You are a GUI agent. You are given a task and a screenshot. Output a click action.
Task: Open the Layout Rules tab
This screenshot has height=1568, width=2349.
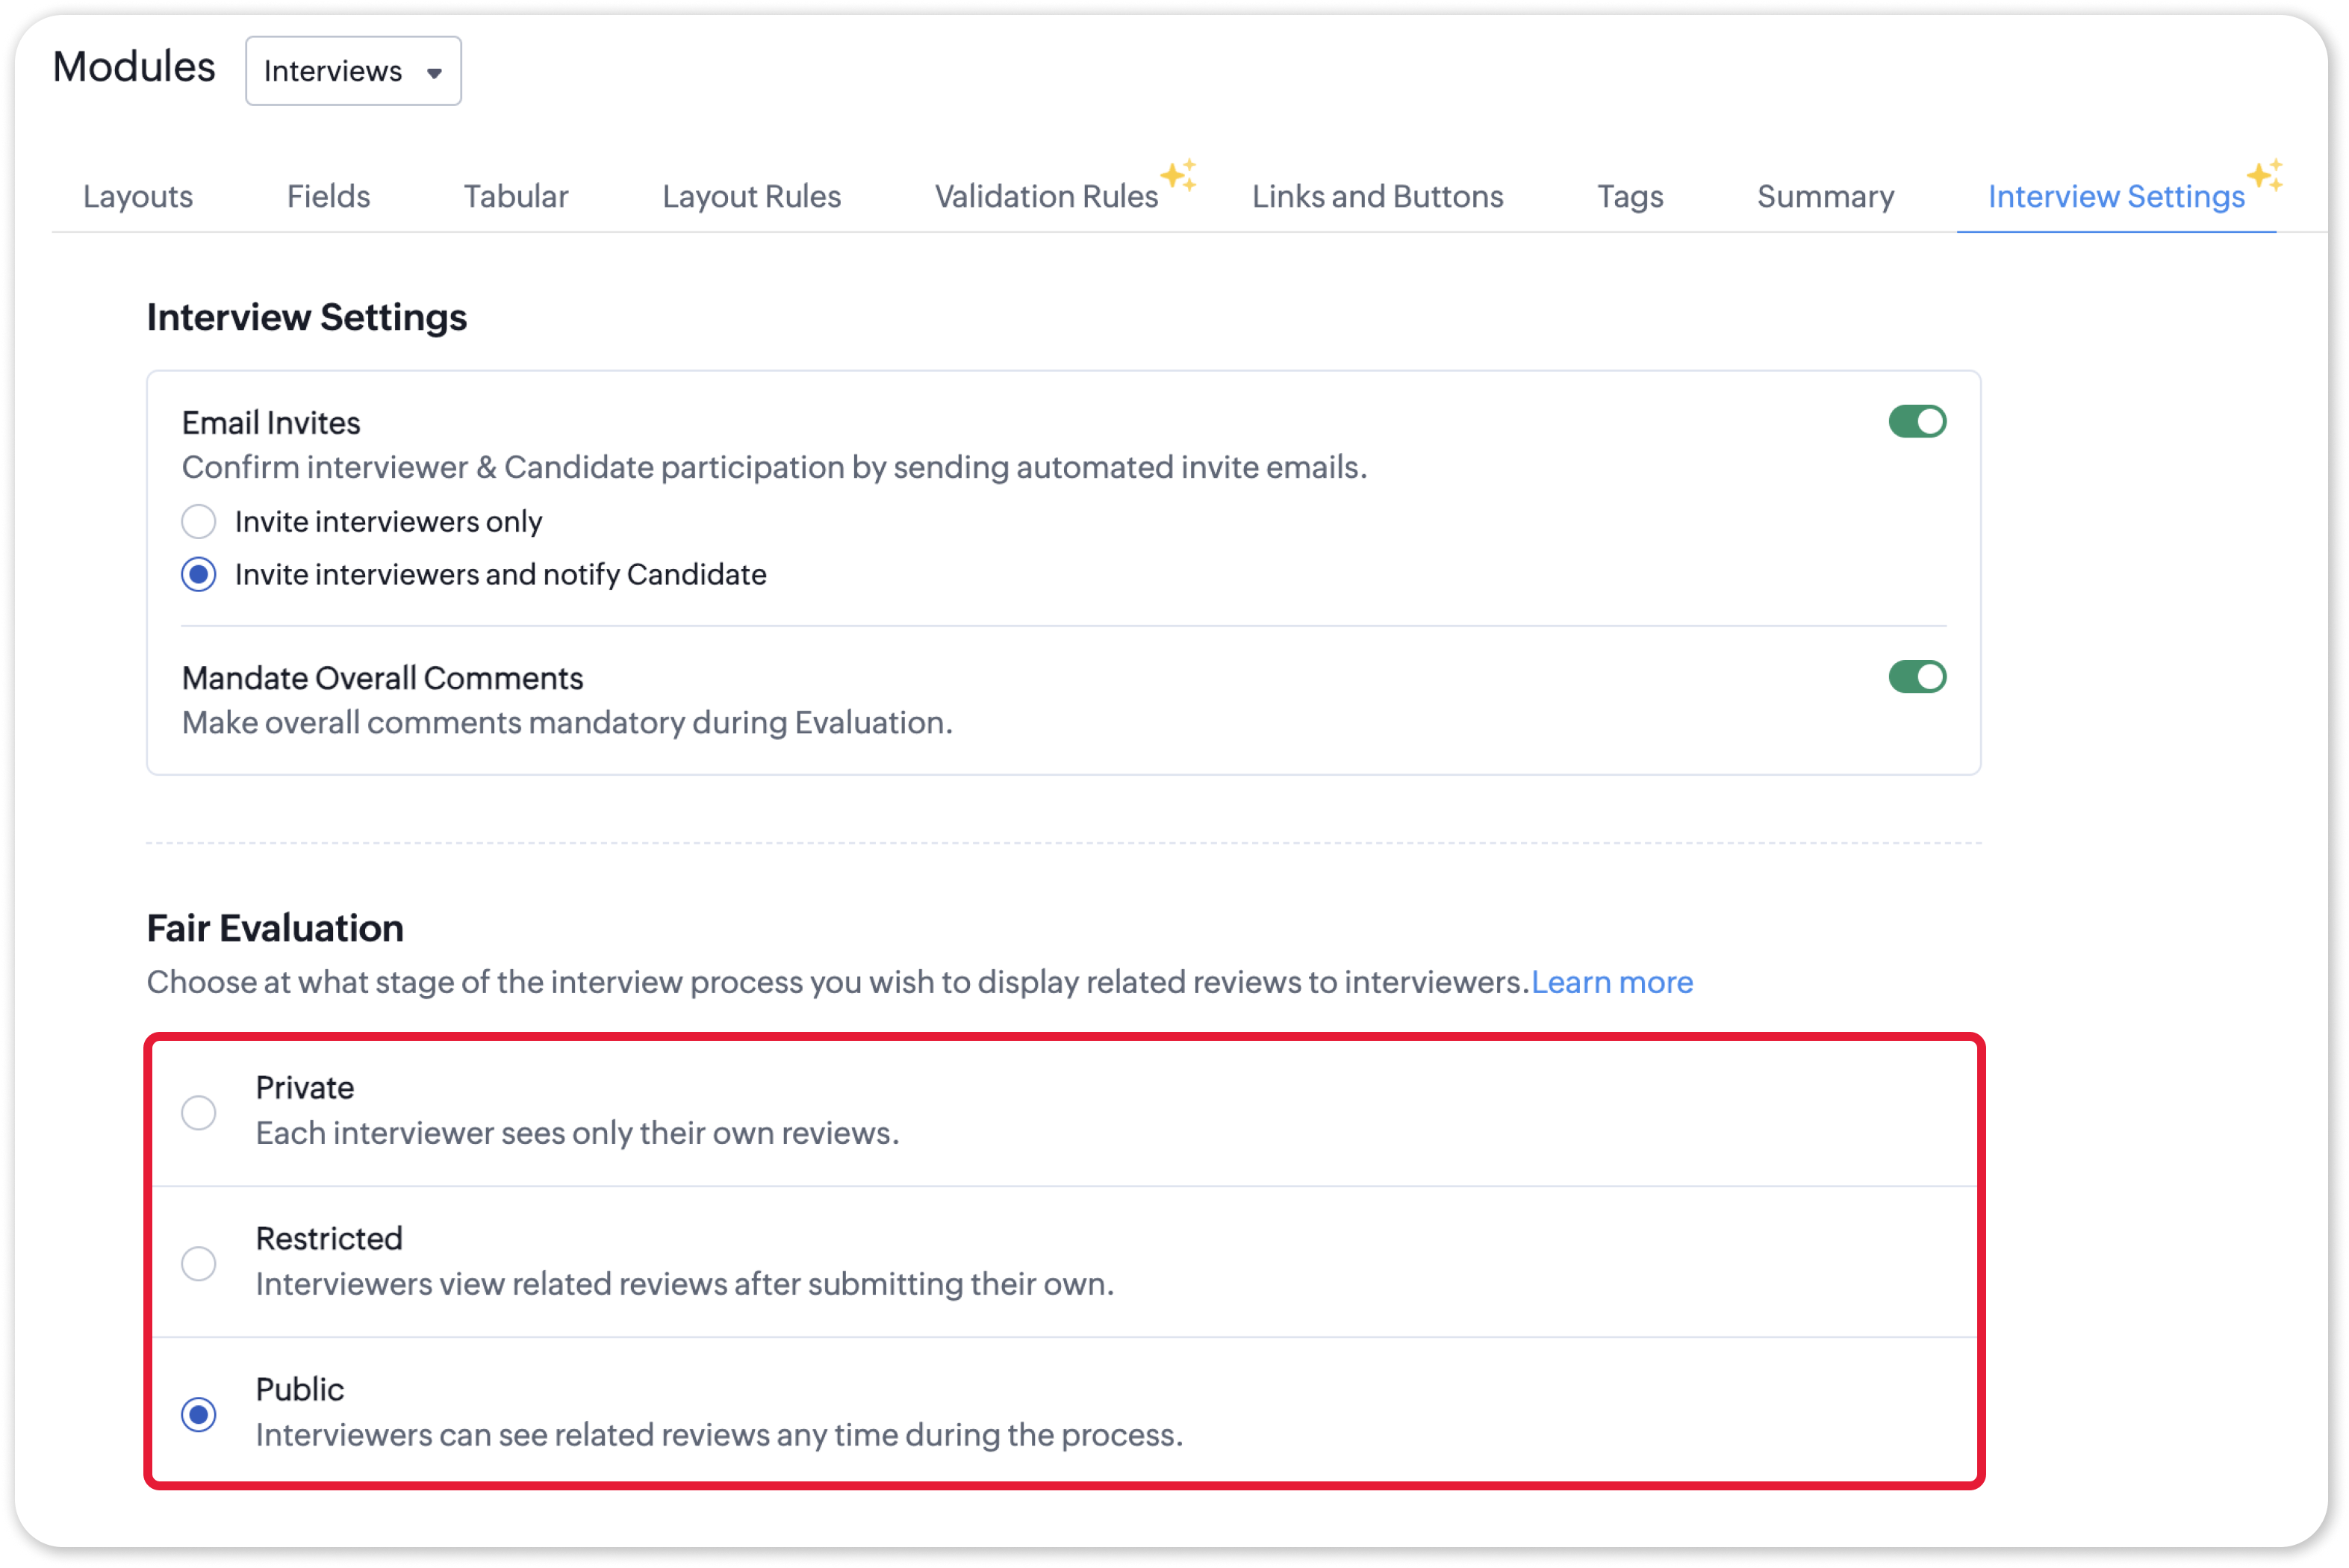tap(751, 196)
